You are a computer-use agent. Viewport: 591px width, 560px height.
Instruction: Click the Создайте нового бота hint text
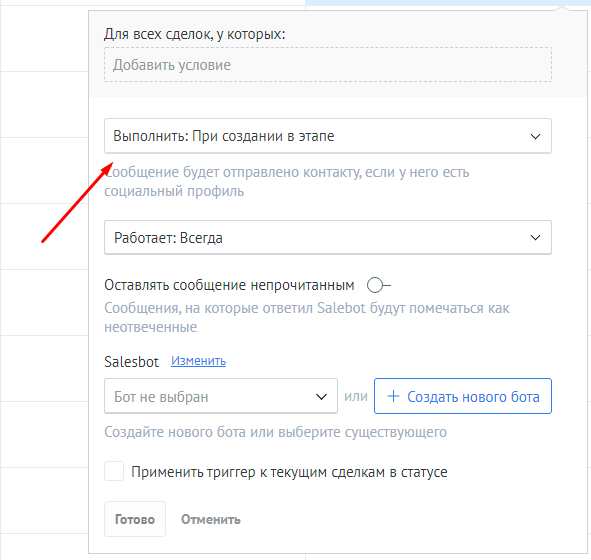click(x=275, y=432)
